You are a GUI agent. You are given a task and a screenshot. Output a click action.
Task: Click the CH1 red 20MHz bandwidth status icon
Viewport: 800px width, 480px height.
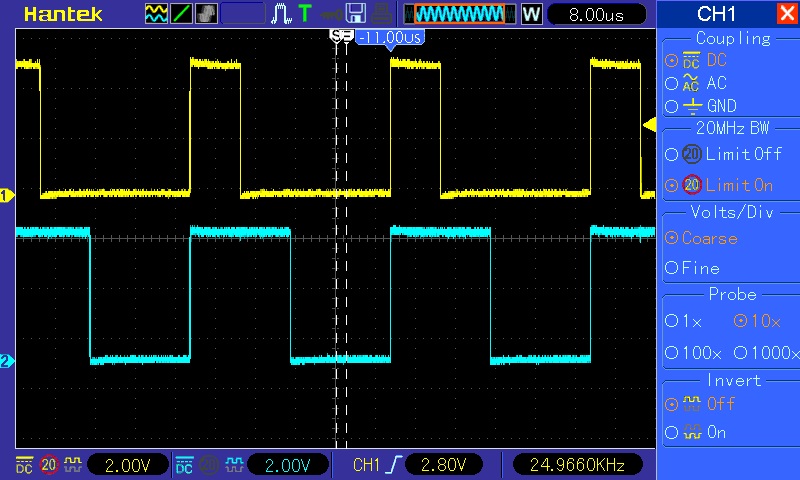coord(49,465)
